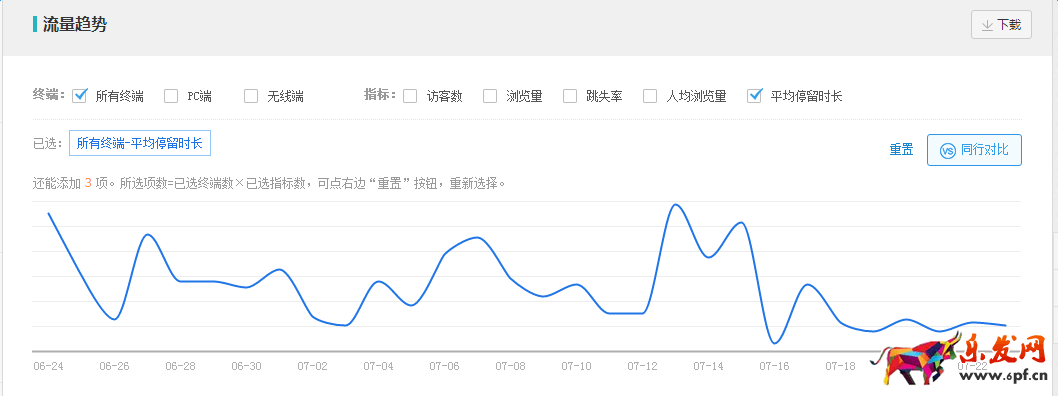Click the chart line peak at 07-13
This screenshot has width=1058, height=396.
coord(675,204)
